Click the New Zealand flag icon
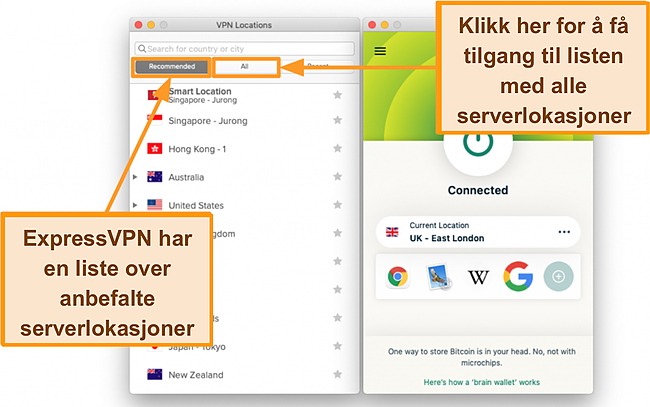650x407 pixels. [x=155, y=374]
